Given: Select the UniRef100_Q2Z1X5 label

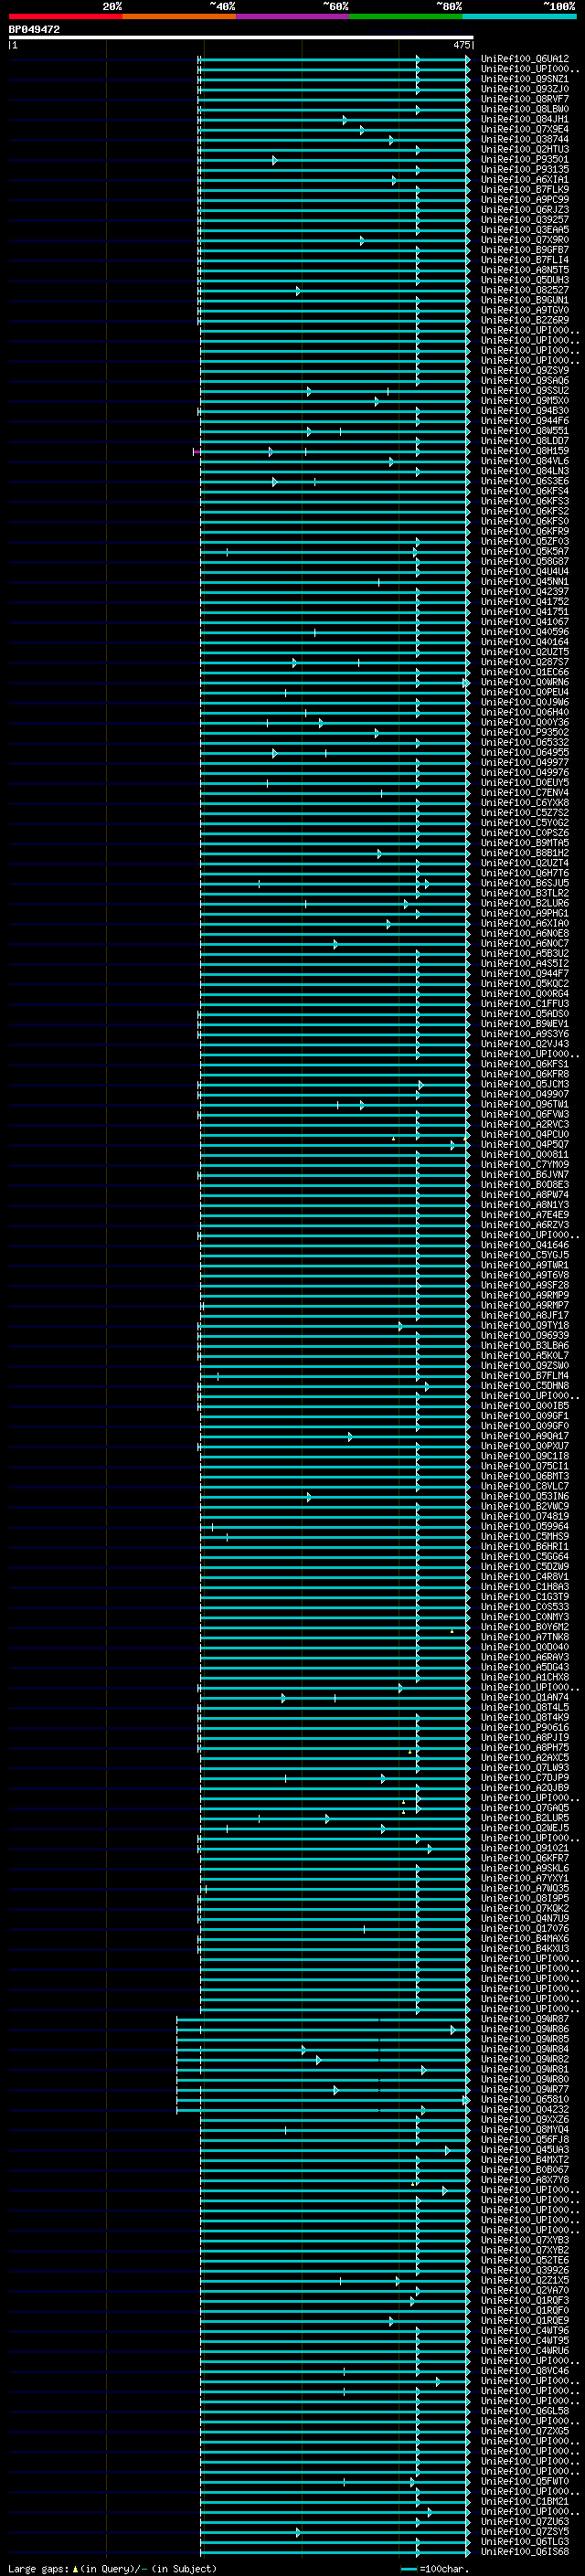Looking at the screenshot, I should [525, 2280].
